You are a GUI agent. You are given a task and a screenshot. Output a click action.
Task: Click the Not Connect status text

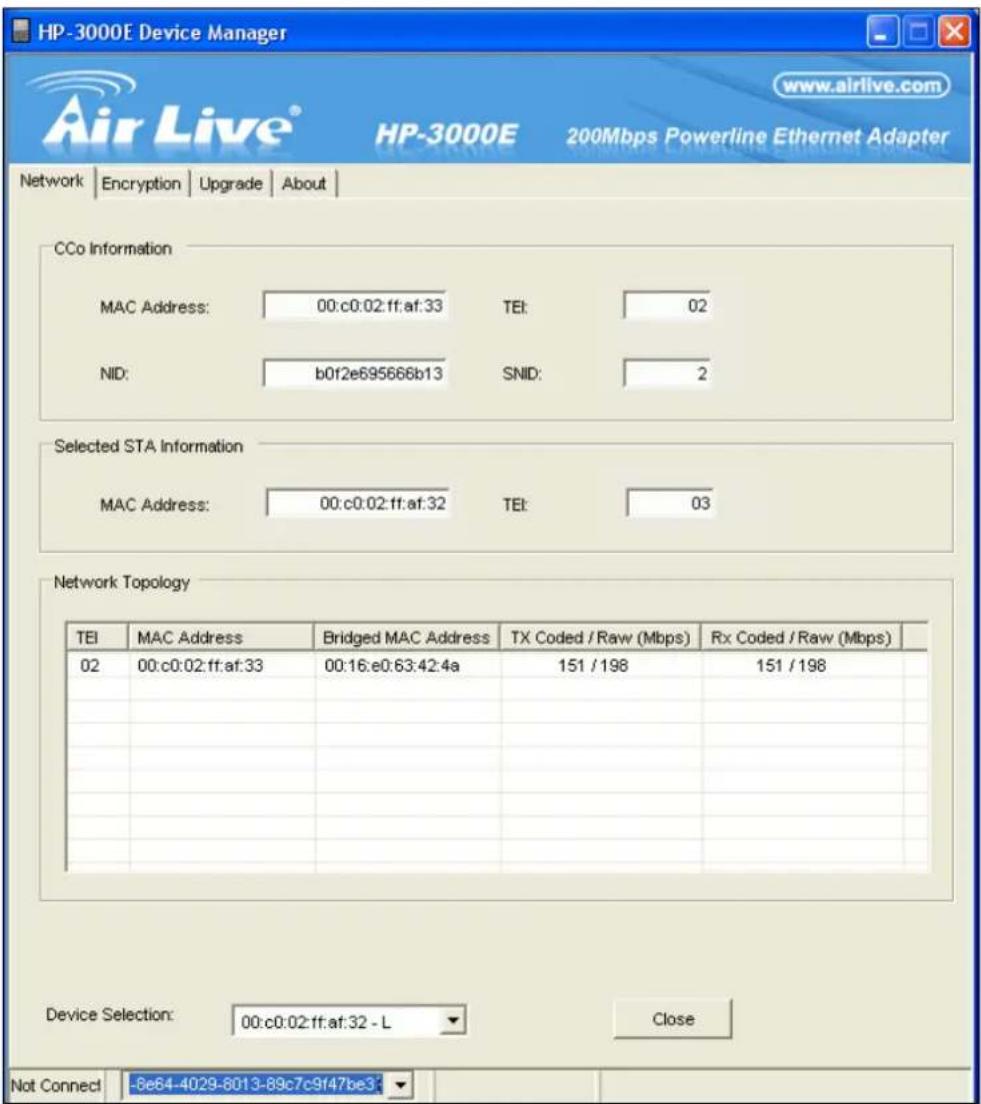56,1085
